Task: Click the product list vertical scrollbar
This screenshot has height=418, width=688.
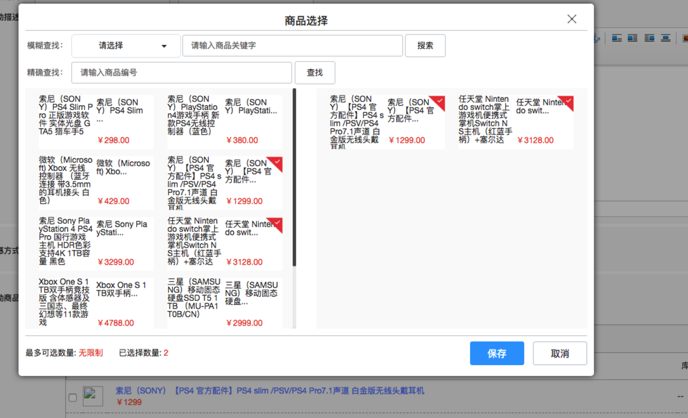Action: [294, 177]
